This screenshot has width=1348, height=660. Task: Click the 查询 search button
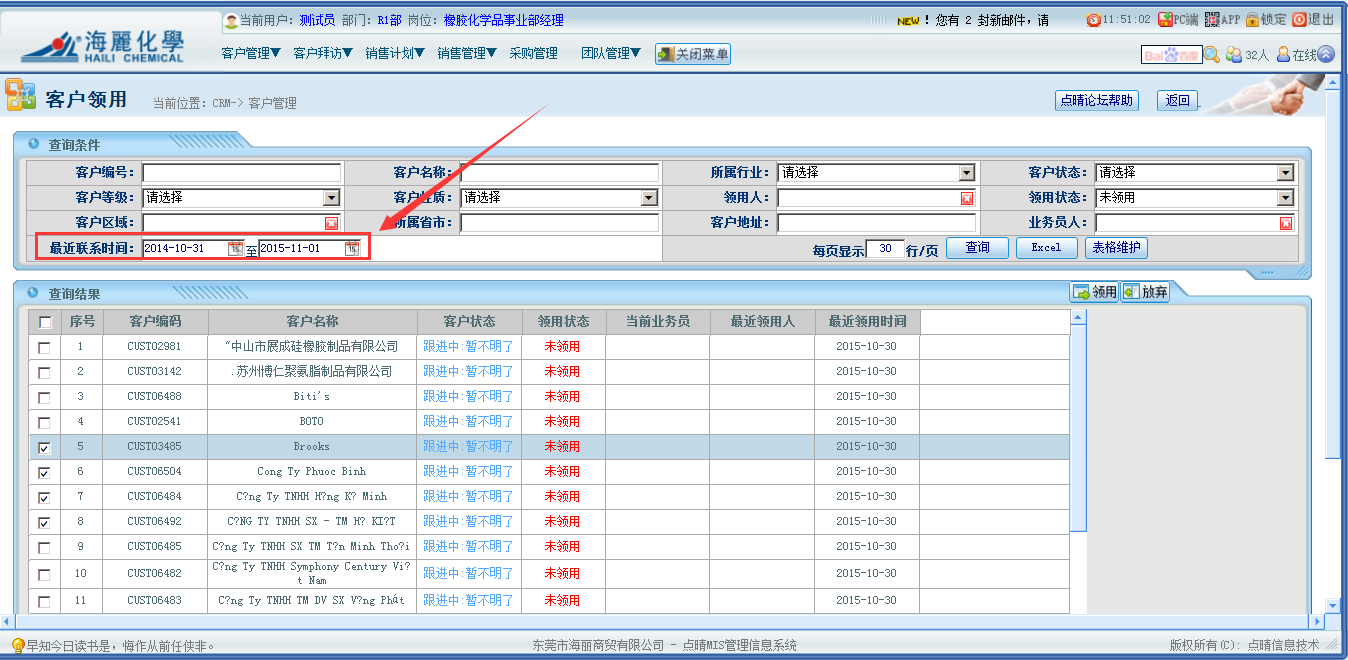click(976, 248)
